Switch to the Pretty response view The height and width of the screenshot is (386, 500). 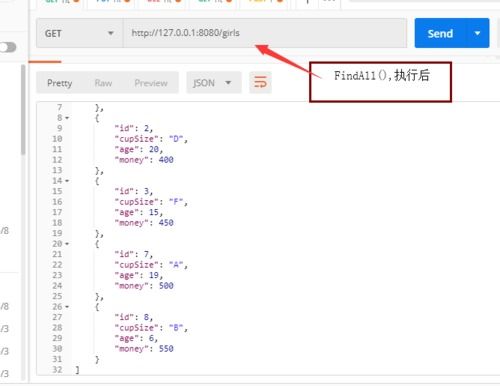pyautogui.click(x=59, y=83)
